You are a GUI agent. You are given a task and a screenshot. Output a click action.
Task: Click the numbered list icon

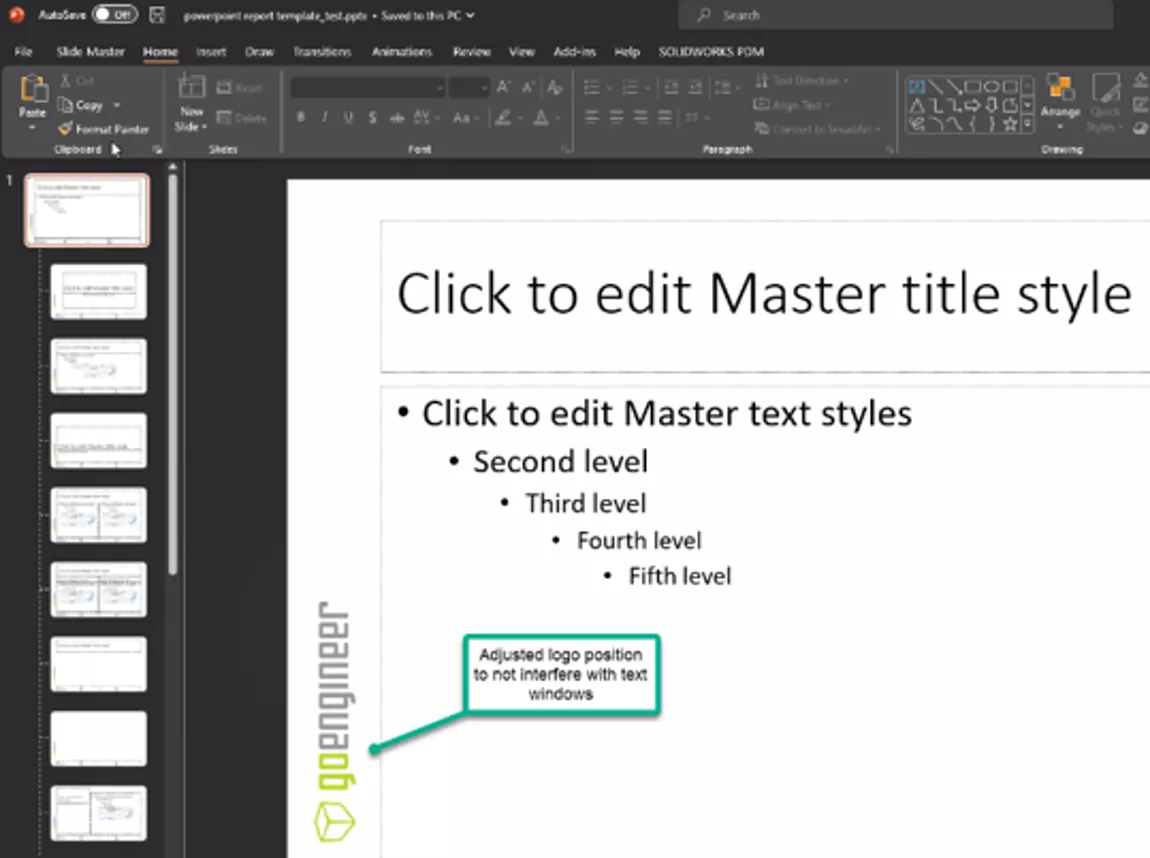[631, 88]
